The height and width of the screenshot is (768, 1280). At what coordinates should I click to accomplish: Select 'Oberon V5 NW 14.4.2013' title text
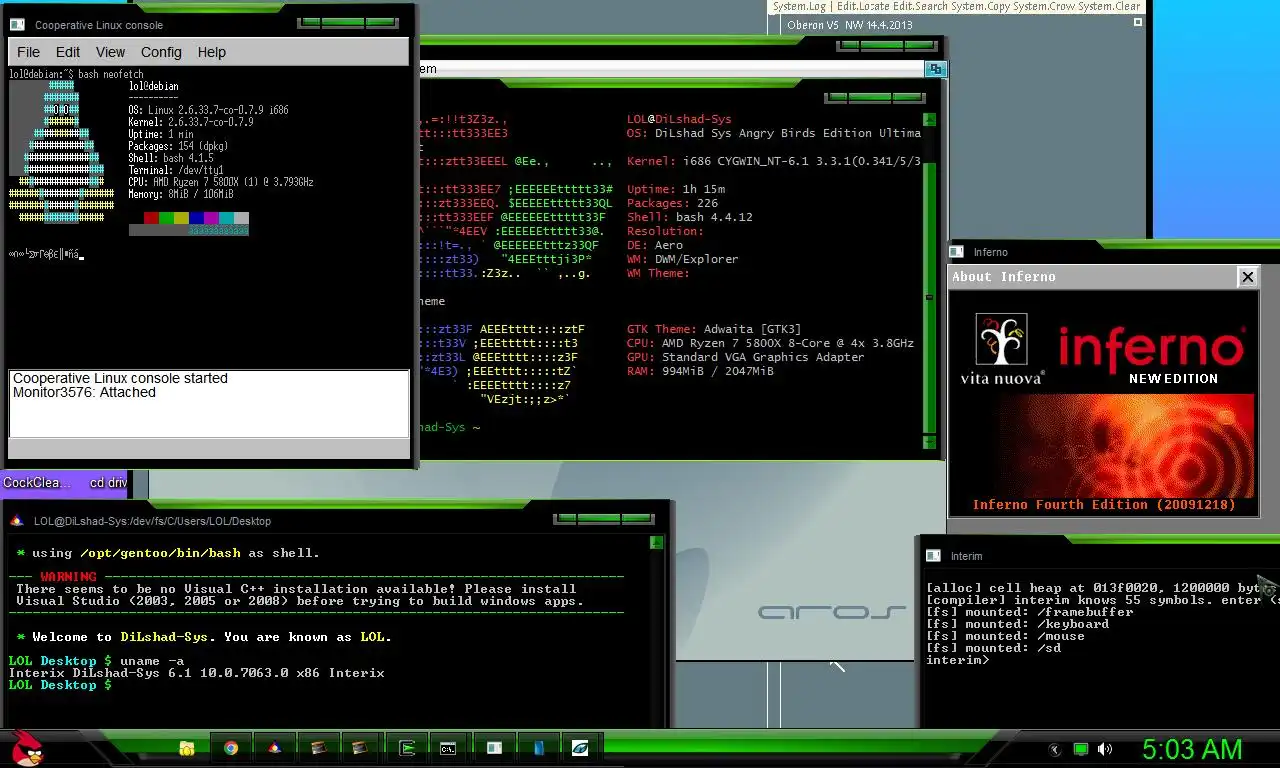[x=850, y=26]
